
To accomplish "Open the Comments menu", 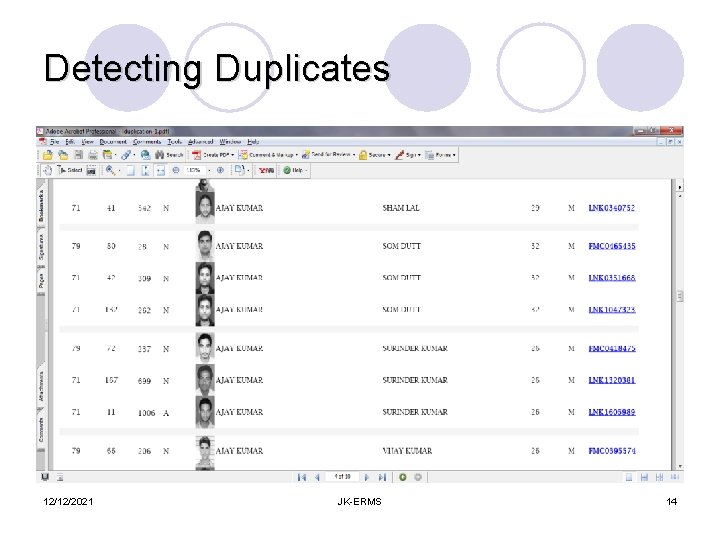I will (x=147, y=142).
